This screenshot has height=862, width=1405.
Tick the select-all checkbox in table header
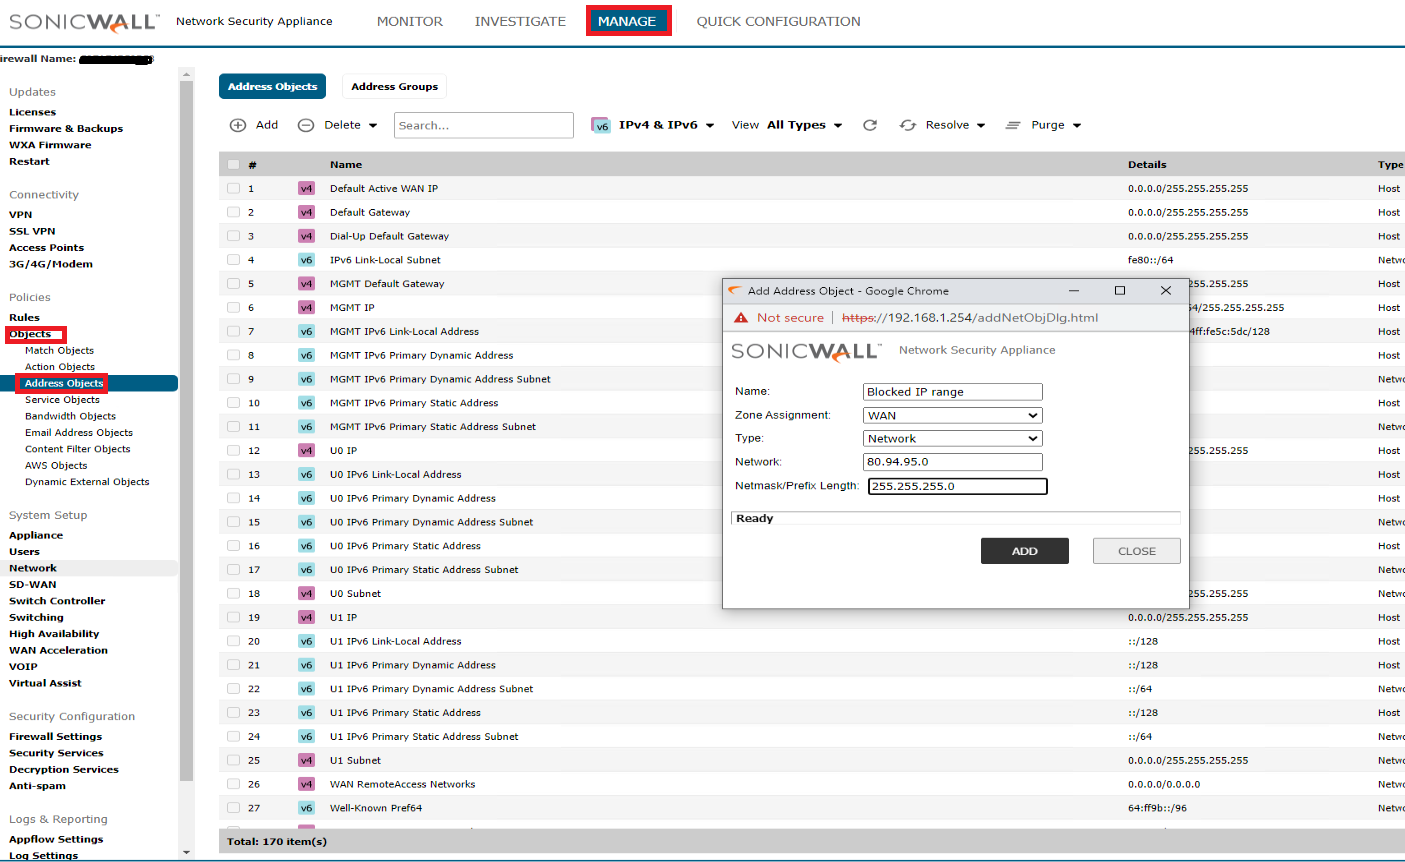pyautogui.click(x=233, y=165)
